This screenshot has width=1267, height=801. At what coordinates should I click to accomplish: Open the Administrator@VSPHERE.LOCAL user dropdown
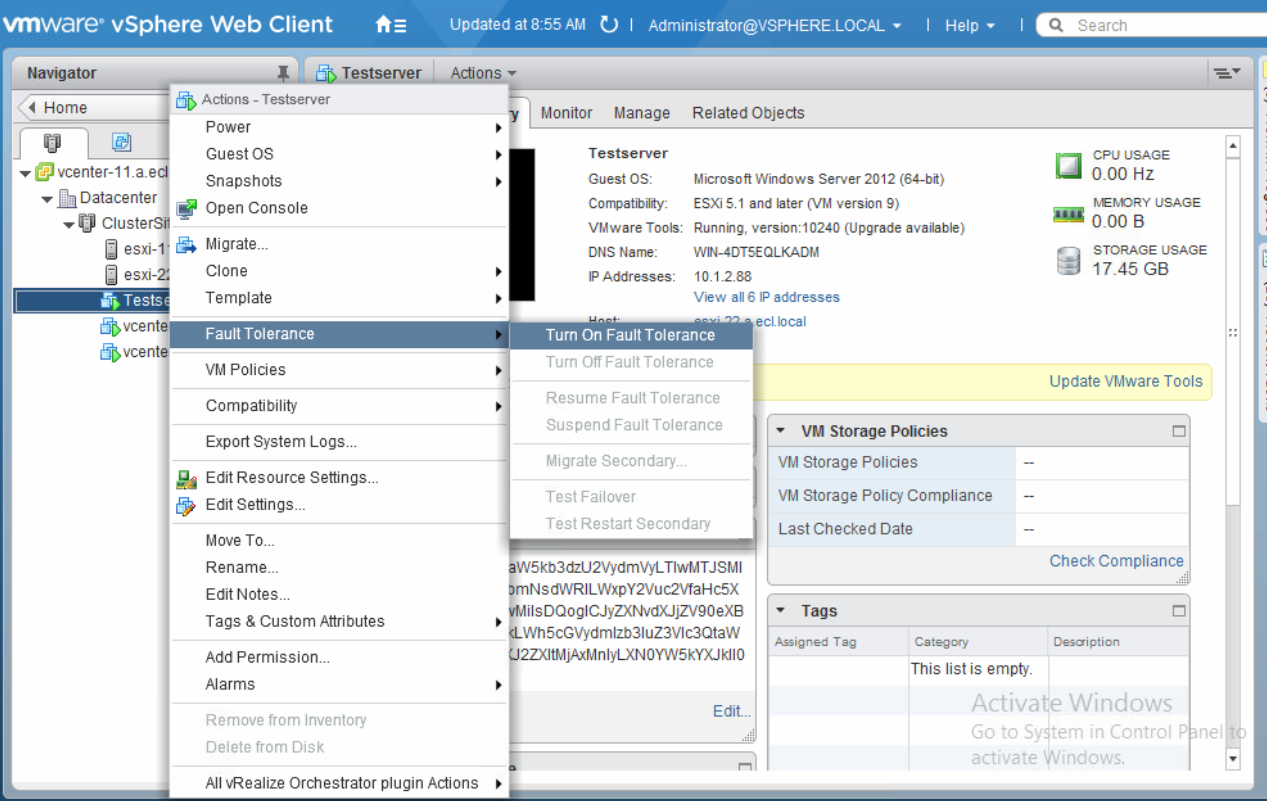click(774, 26)
